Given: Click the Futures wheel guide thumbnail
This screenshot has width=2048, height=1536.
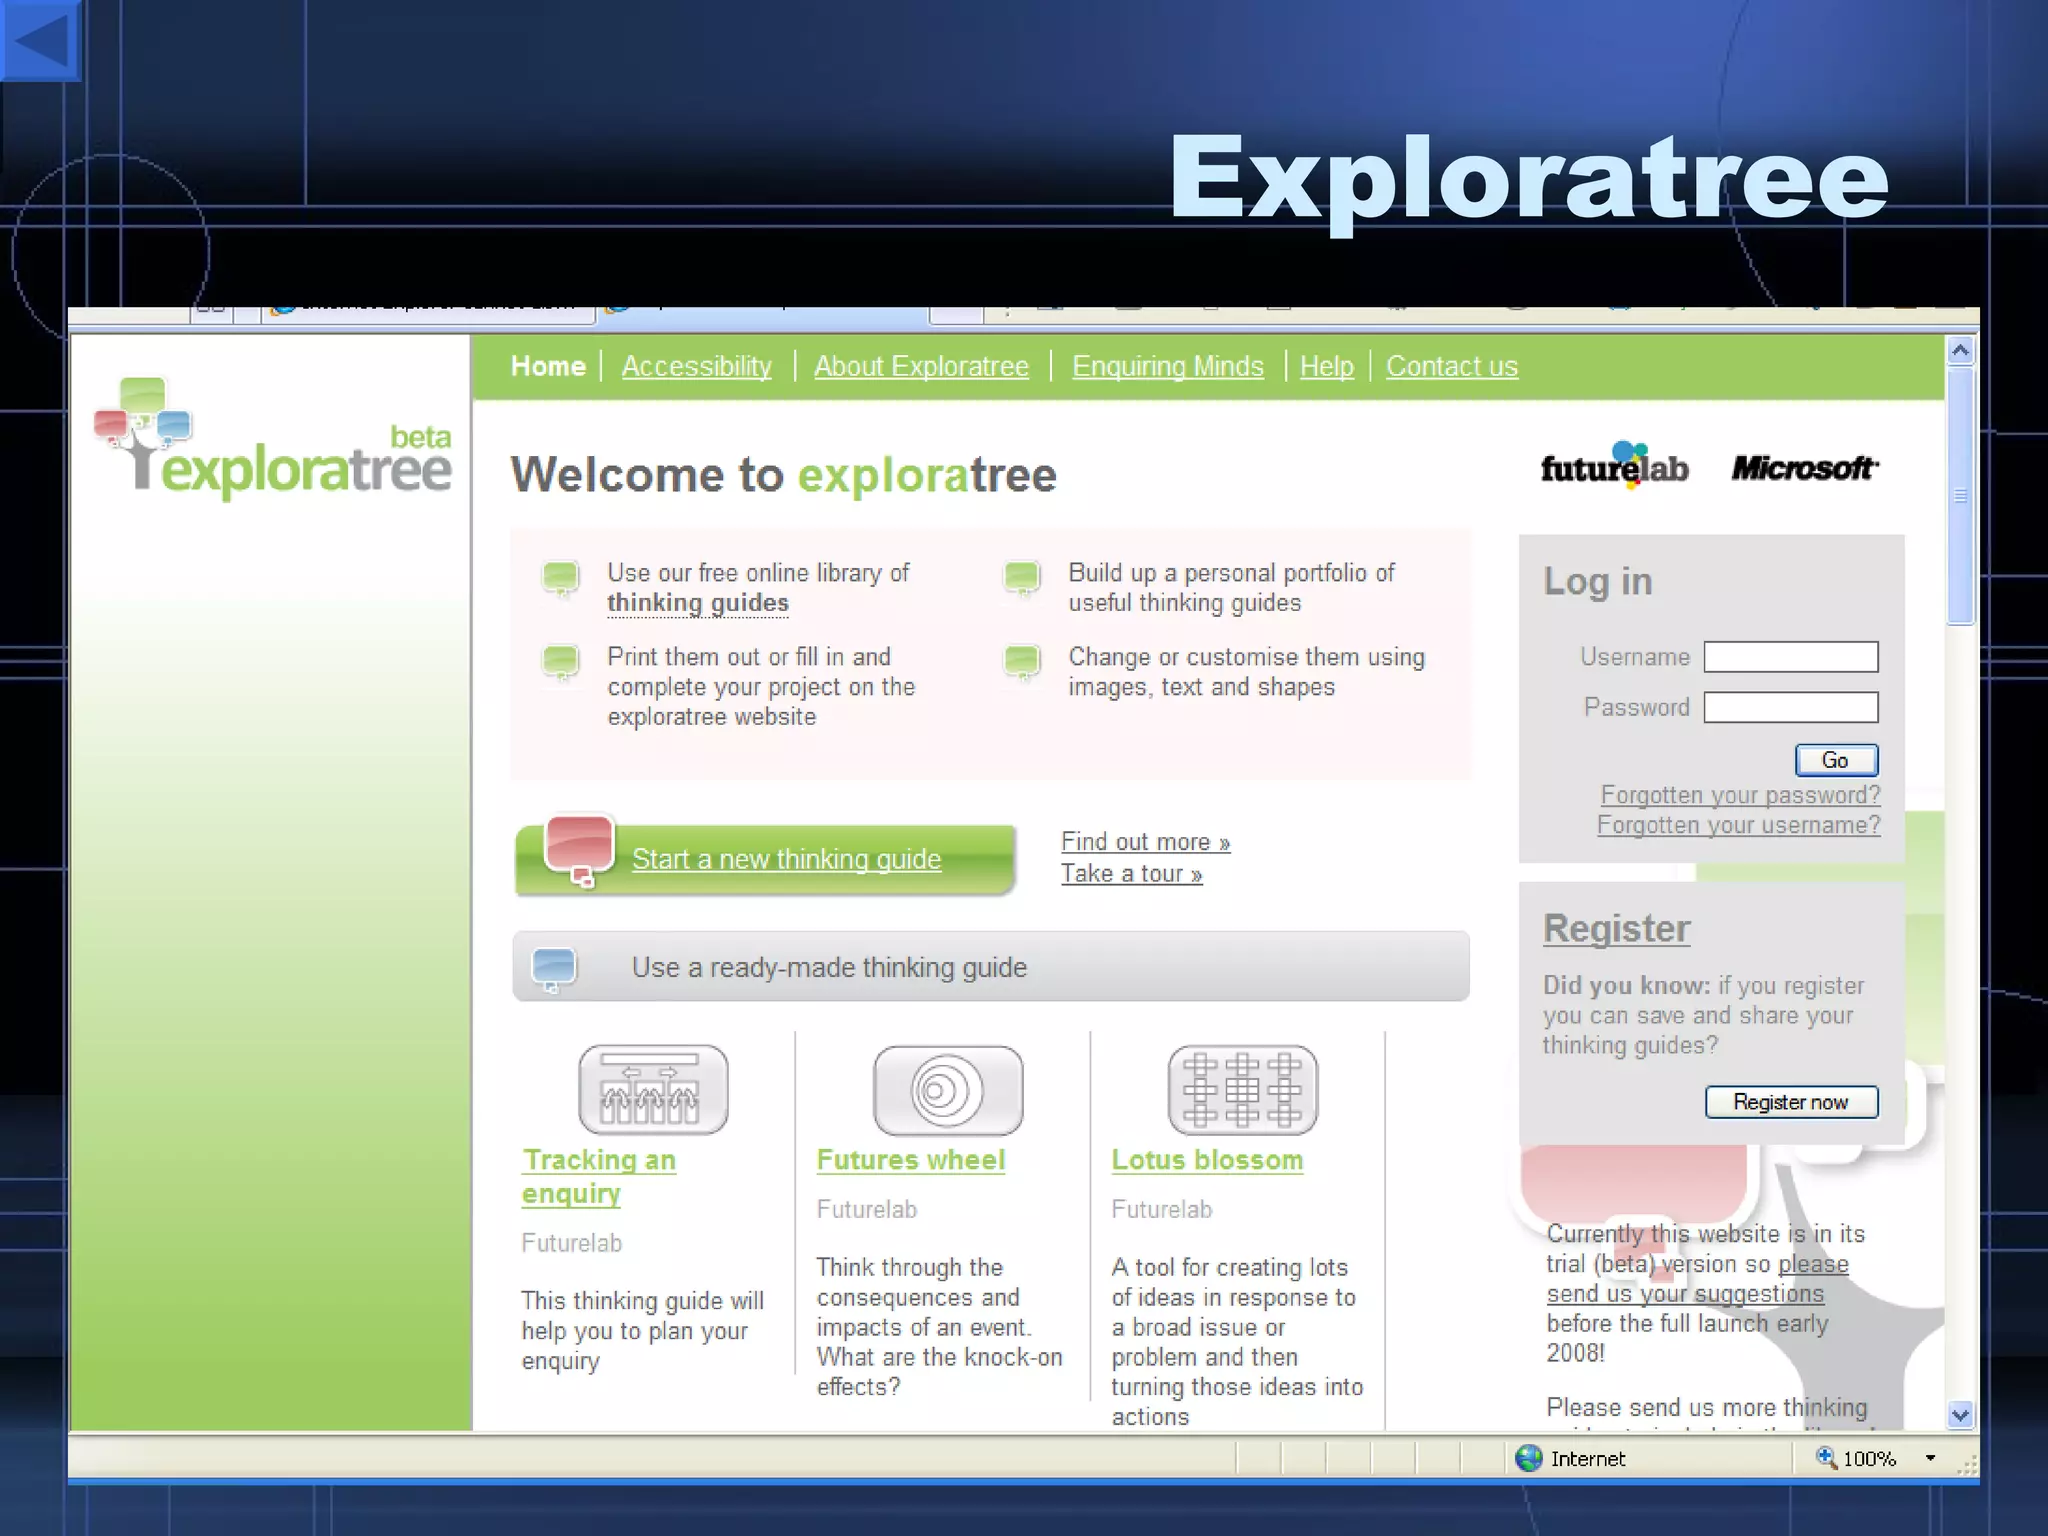Looking at the screenshot, I should point(948,1090).
